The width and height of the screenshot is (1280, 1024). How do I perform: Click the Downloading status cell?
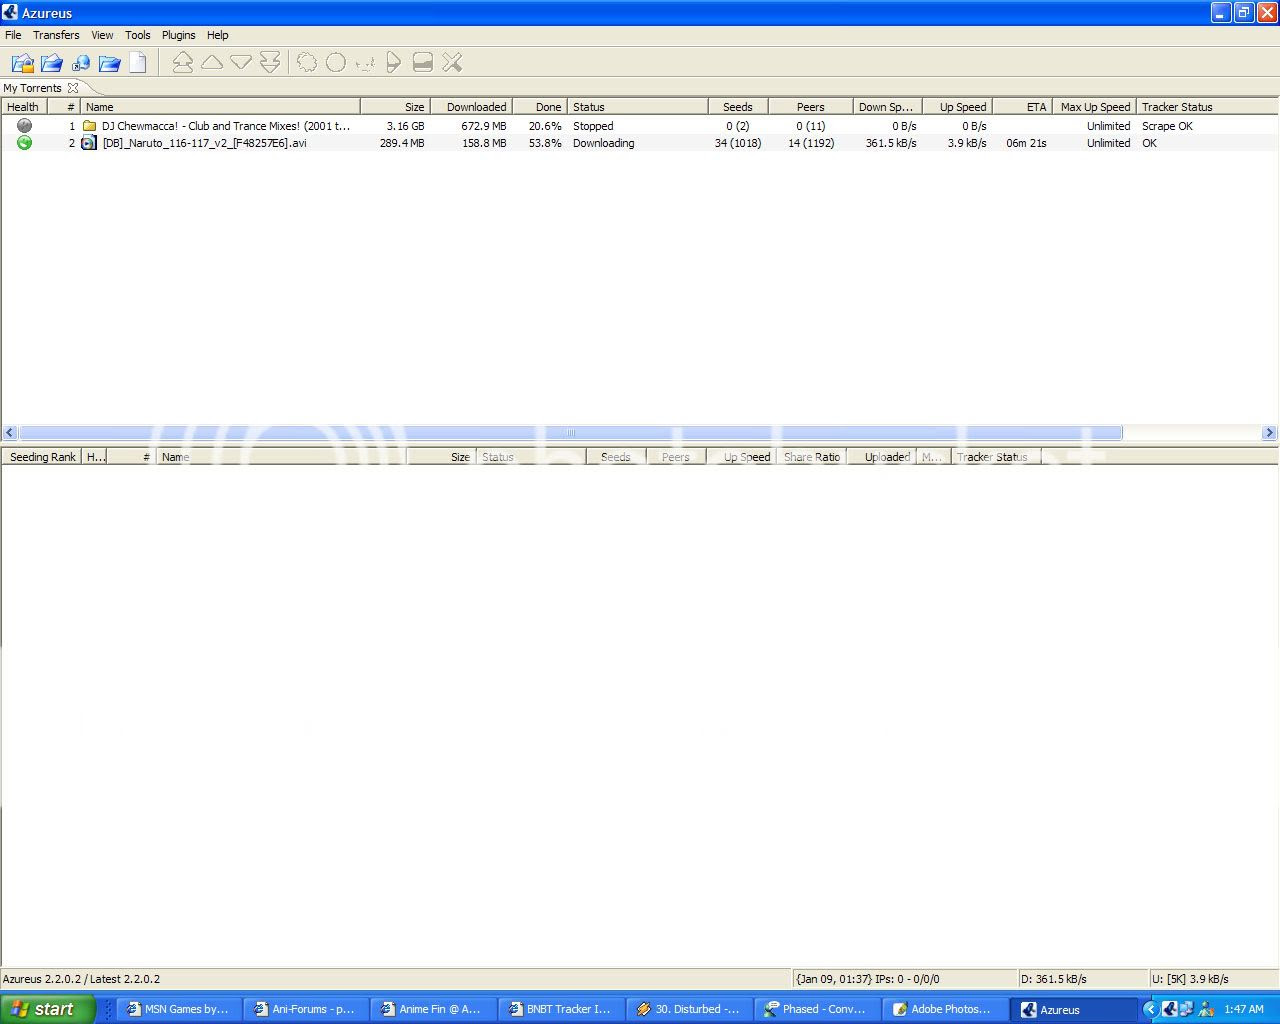[x=603, y=143]
